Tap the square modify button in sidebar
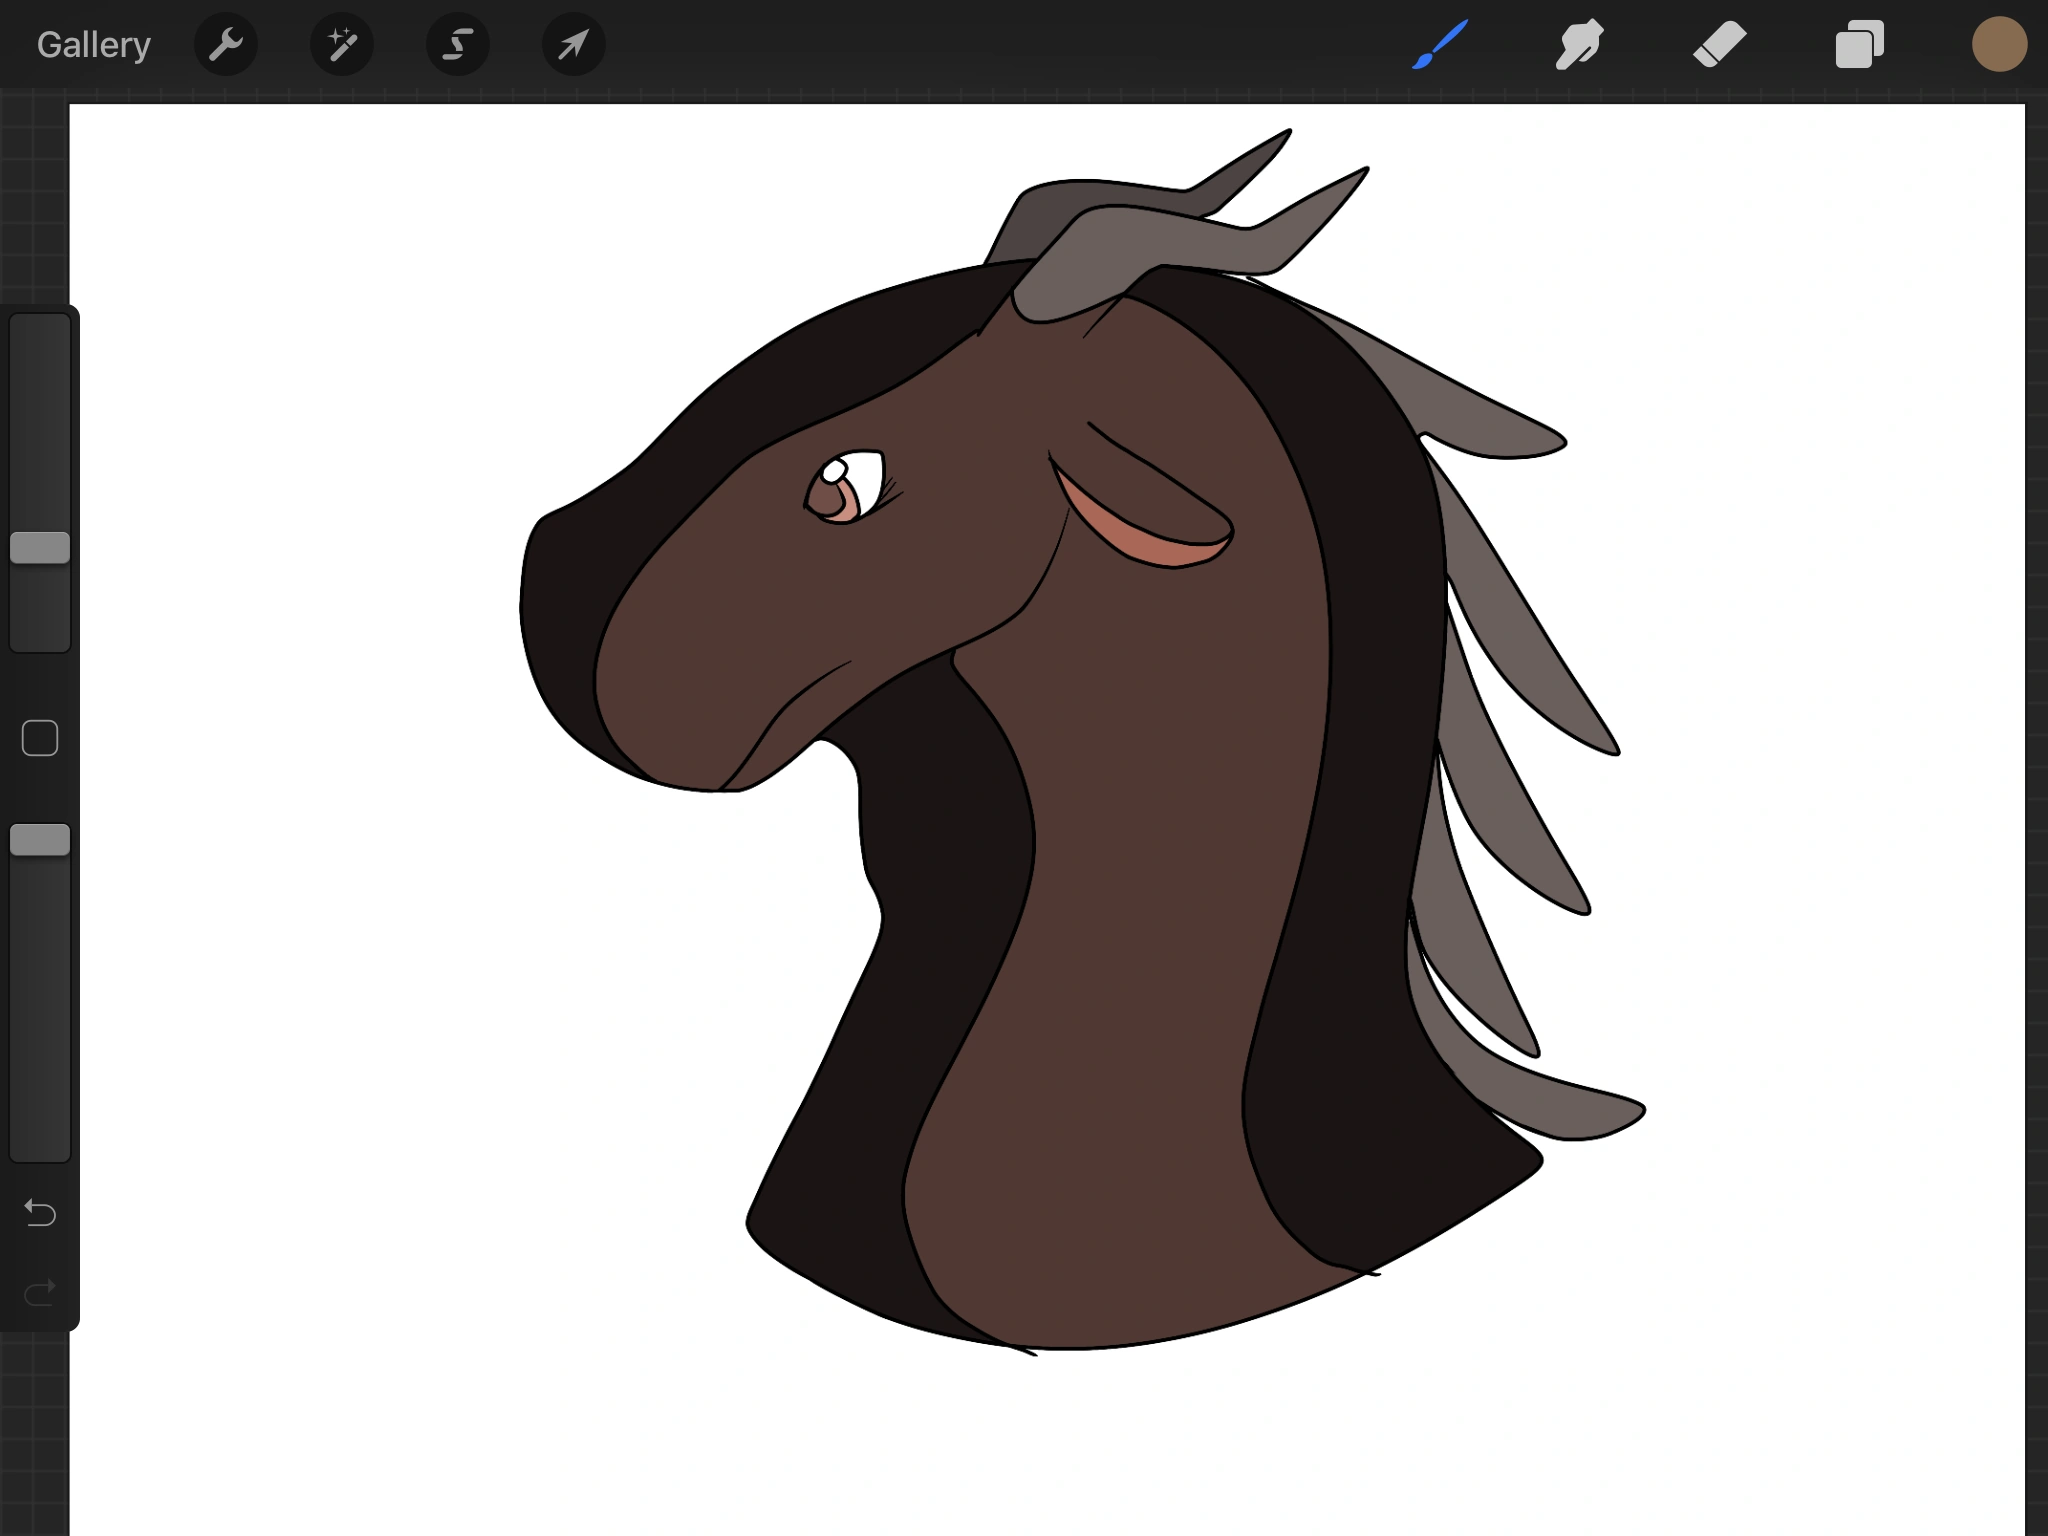 (x=40, y=738)
